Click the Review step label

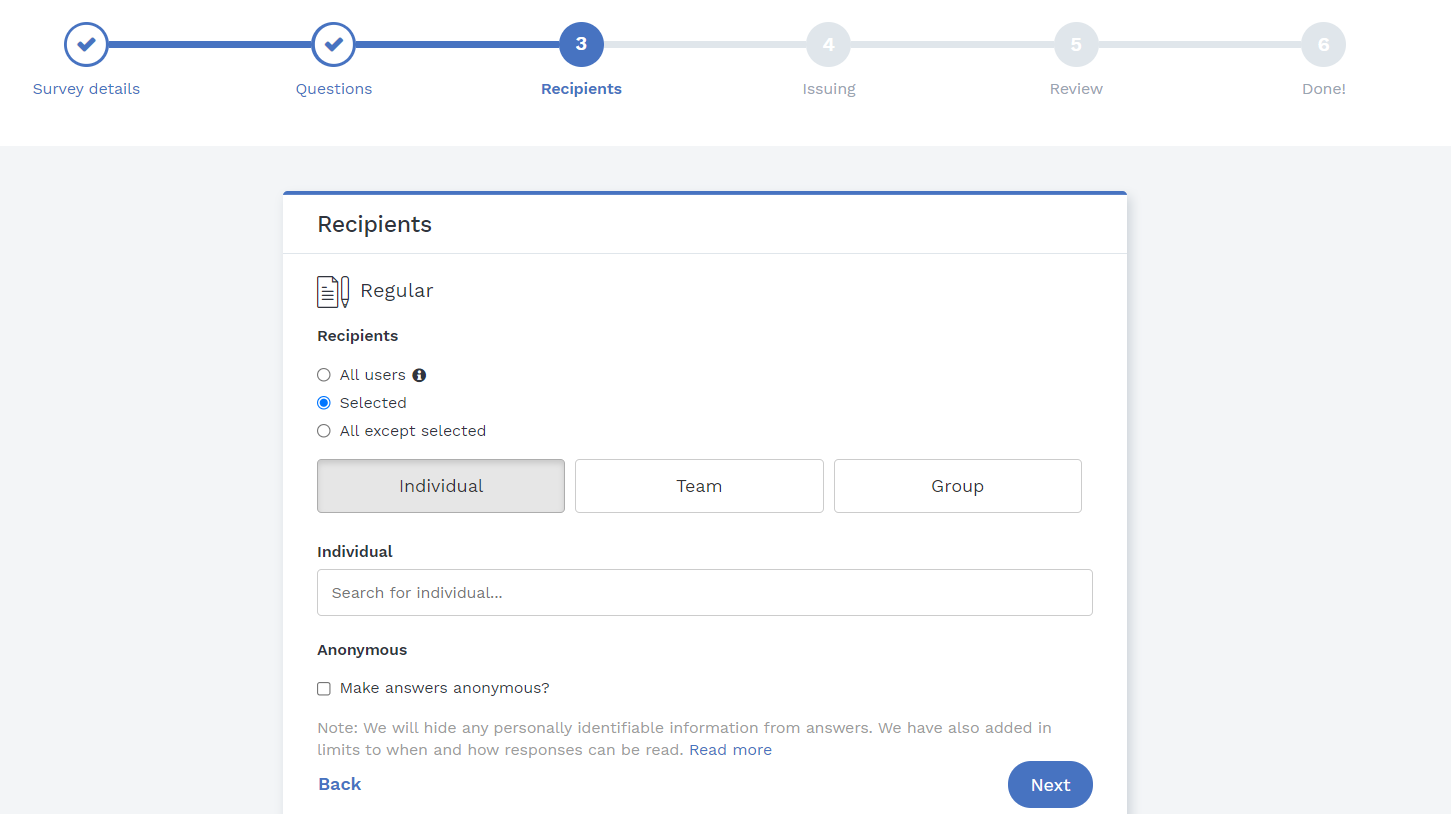(1076, 89)
